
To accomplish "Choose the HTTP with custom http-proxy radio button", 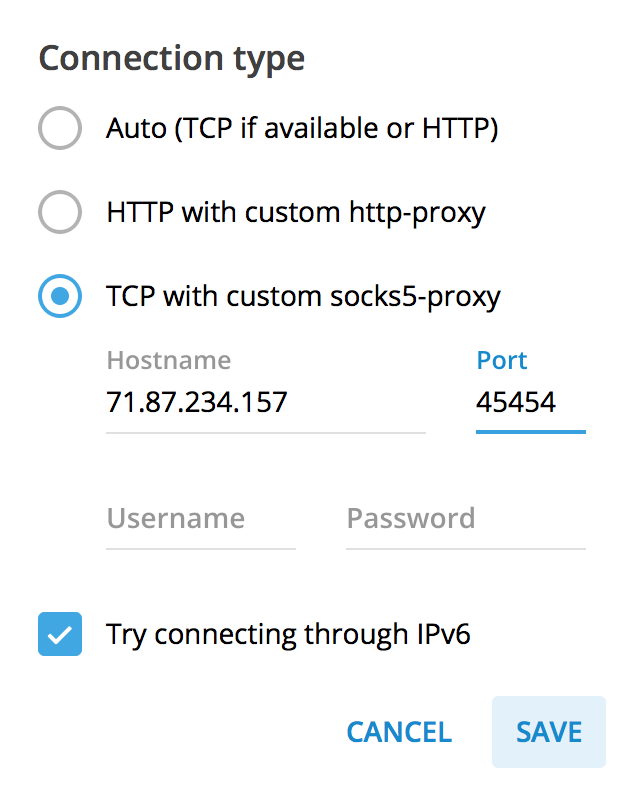I will coord(59,213).
